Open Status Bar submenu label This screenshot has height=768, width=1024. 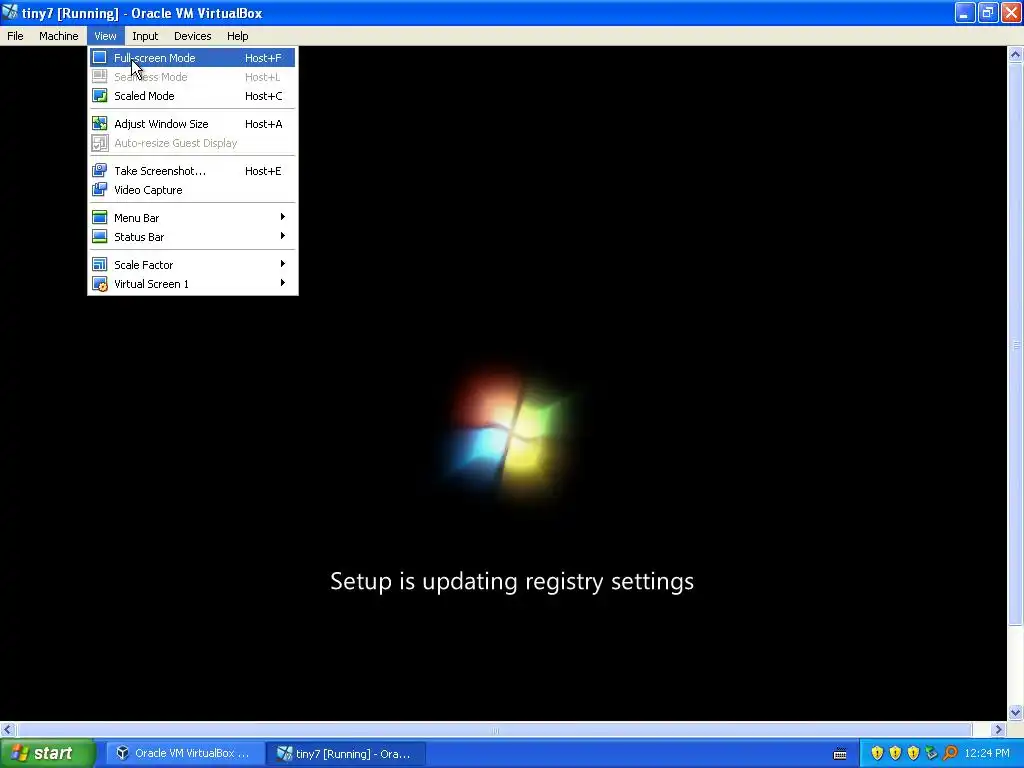pyautogui.click(x=139, y=237)
